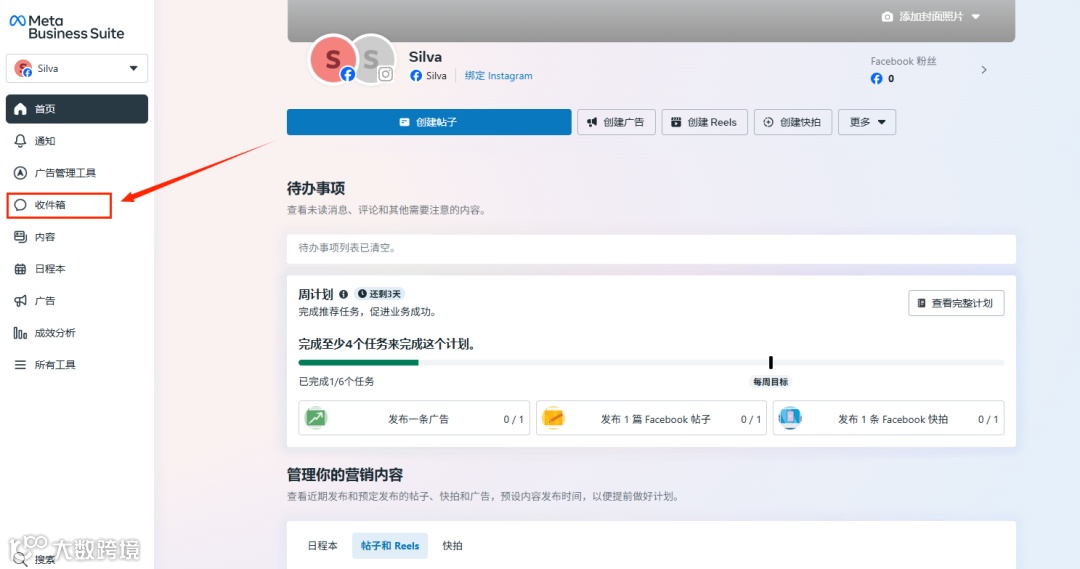
Task: Click the Meta Business Suite logo
Action: coord(67,28)
